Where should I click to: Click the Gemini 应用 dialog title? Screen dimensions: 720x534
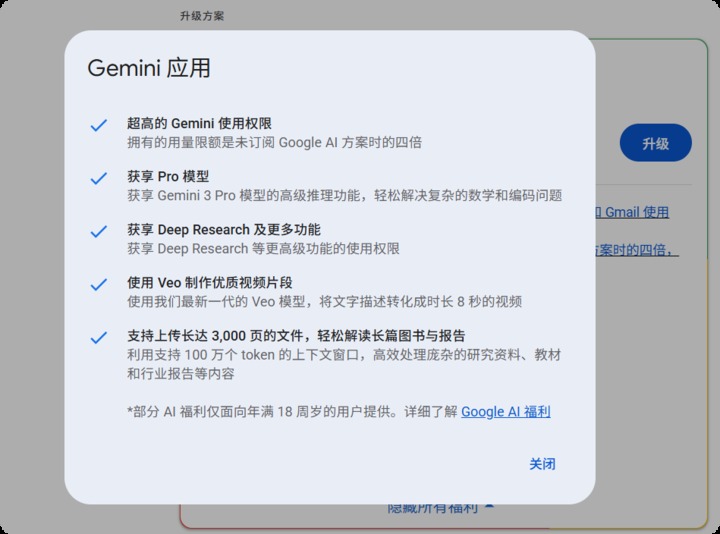(x=149, y=68)
